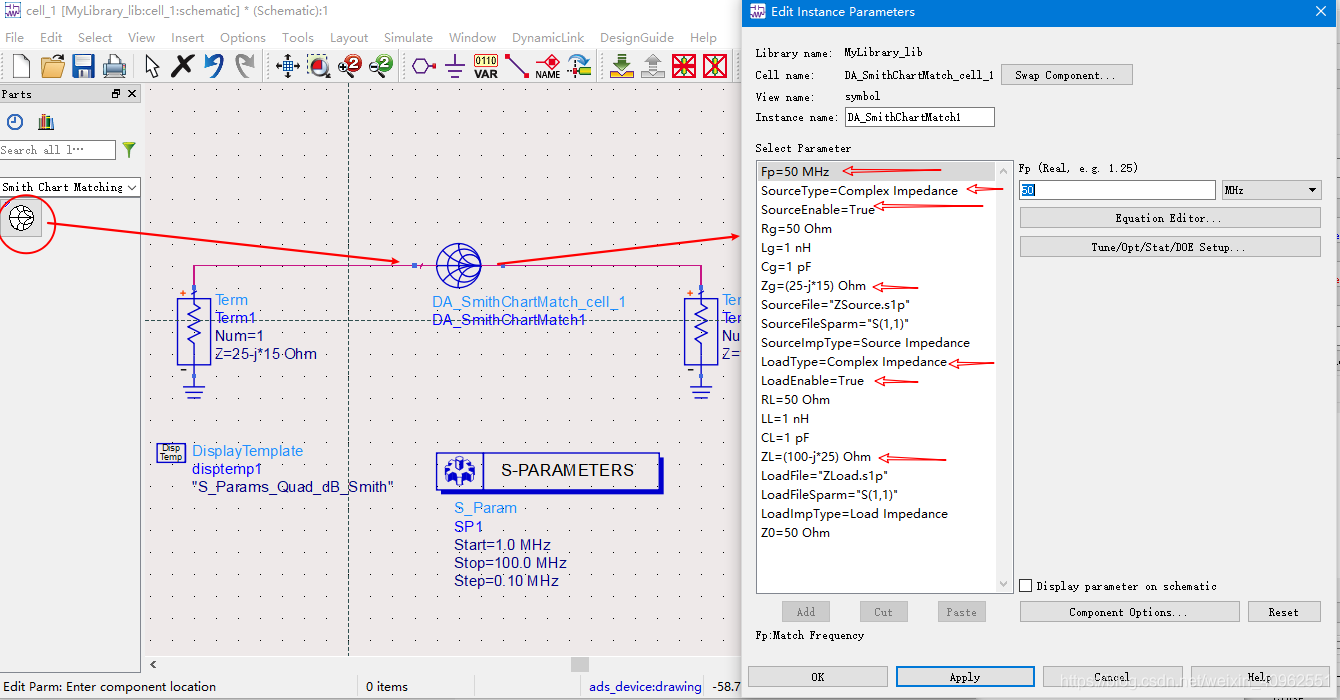Open the VAR variable equation tool

click(x=486, y=66)
